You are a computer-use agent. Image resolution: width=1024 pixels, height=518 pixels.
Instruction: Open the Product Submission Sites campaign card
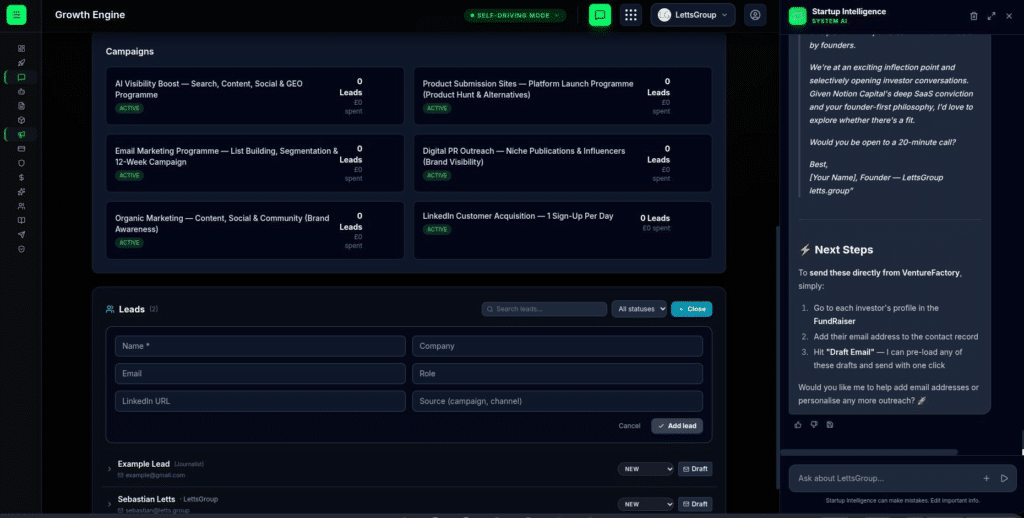562,95
